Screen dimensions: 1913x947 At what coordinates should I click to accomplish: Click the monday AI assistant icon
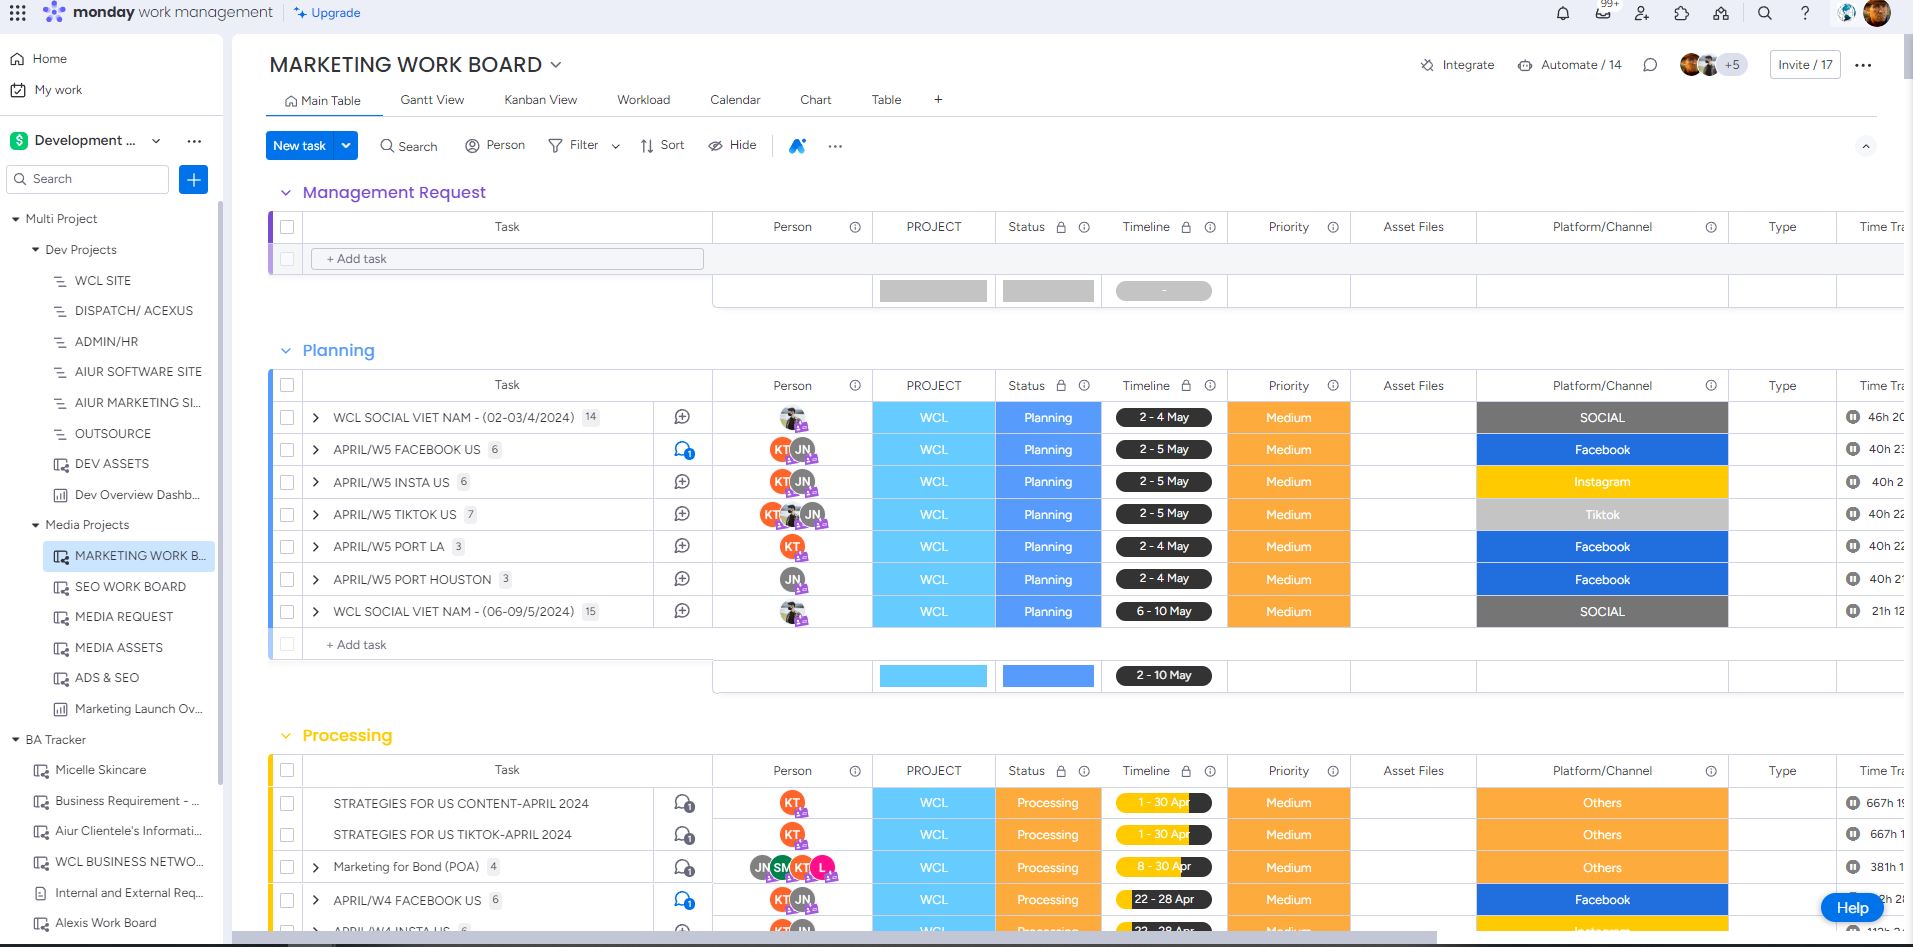tap(797, 146)
